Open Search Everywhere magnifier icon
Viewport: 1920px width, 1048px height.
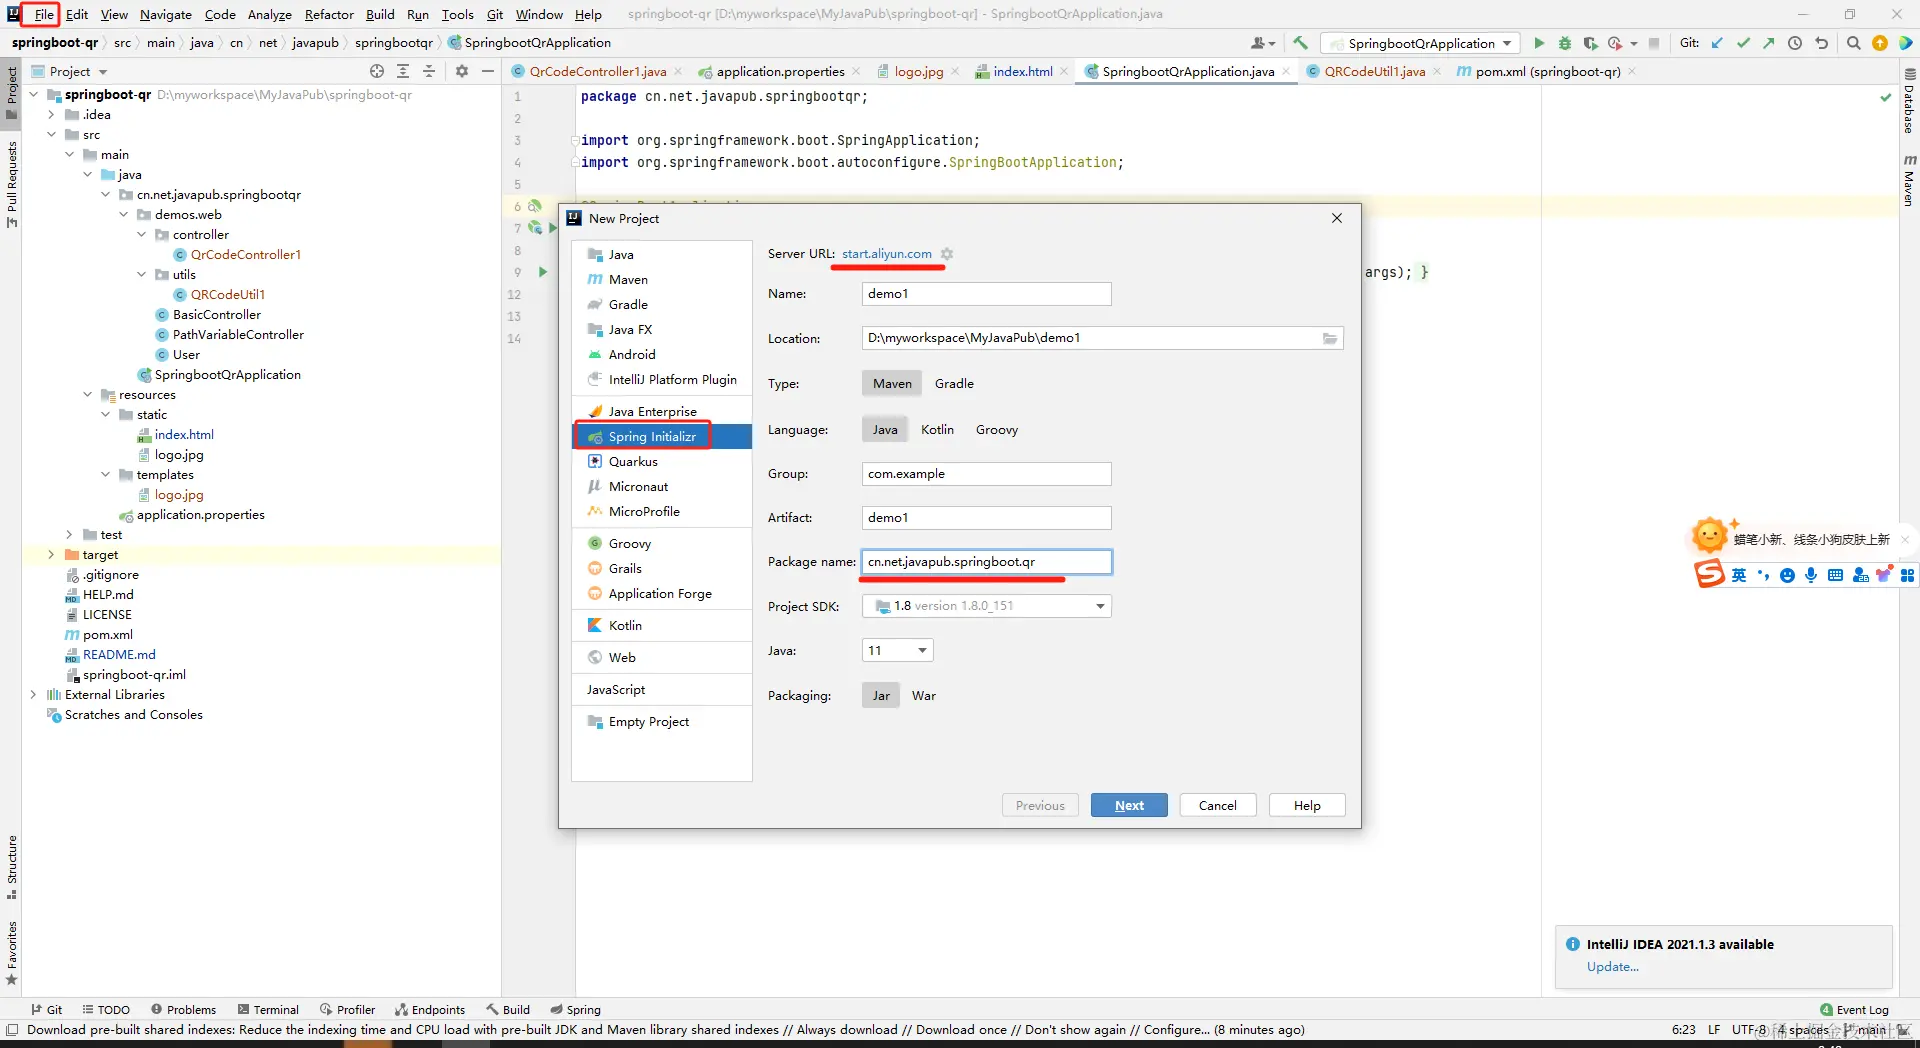1853,43
